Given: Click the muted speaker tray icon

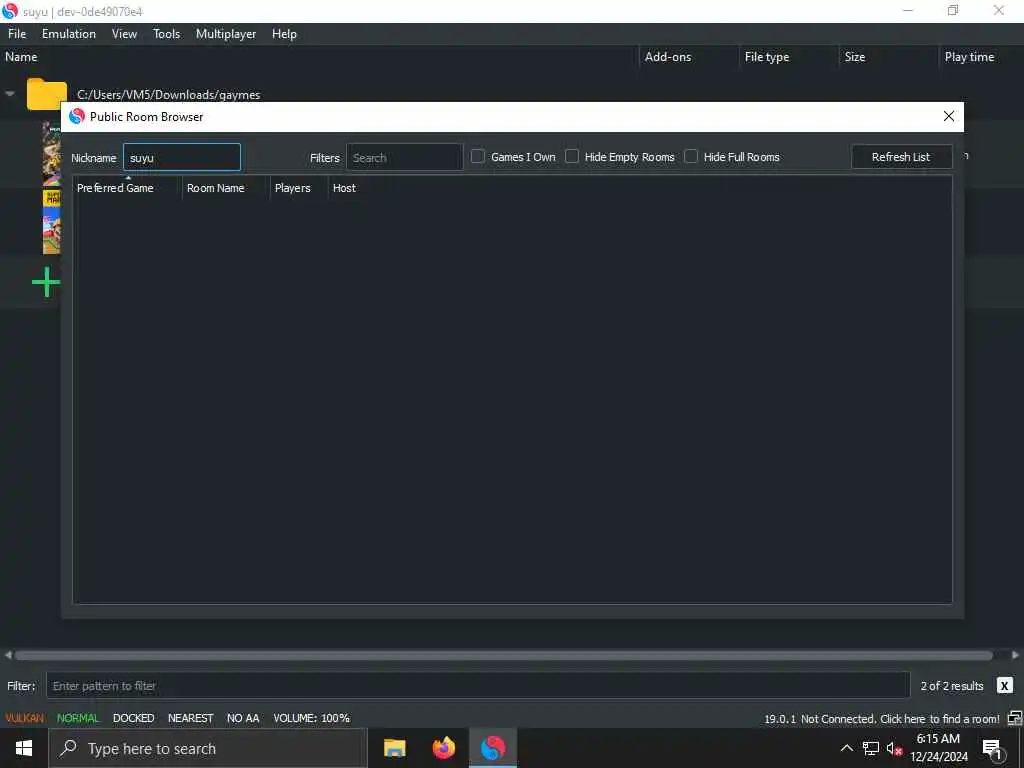Looking at the screenshot, I should coord(894,749).
